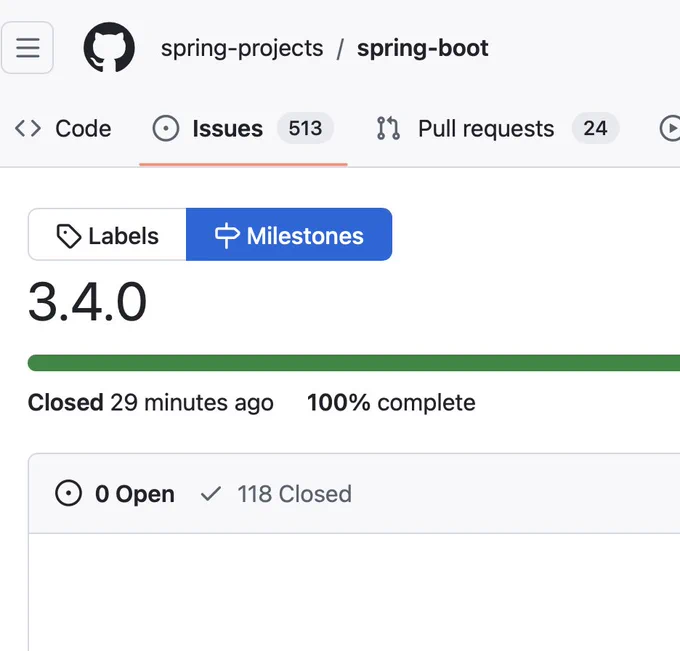Click the '100% complete' text

[391, 402]
